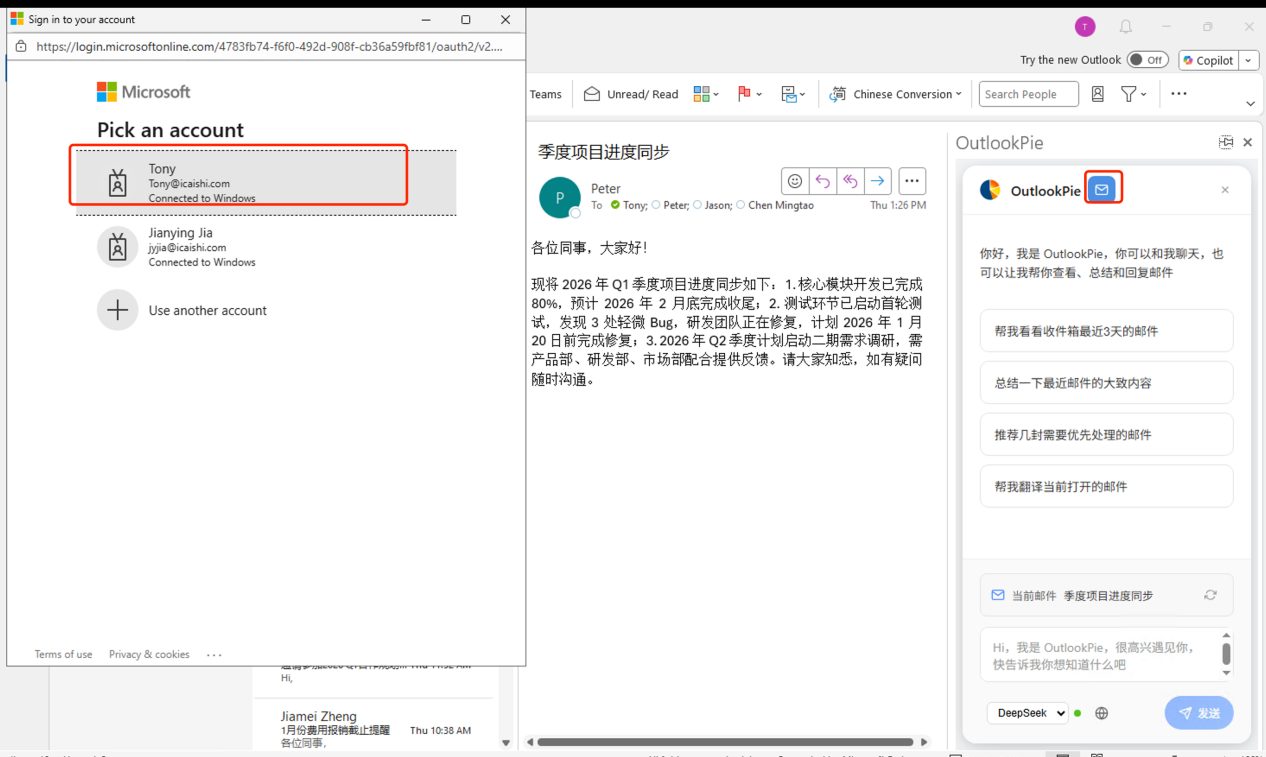The image size is (1266, 757).
Task: Open the notification bell icon
Action: pyautogui.click(x=1126, y=27)
